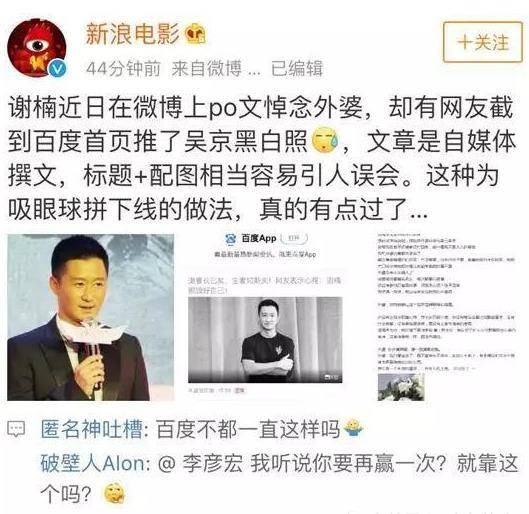Open the Wu Jing color photo thumbnail
The height and width of the screenshot is (514, 529).
(90, 317)
